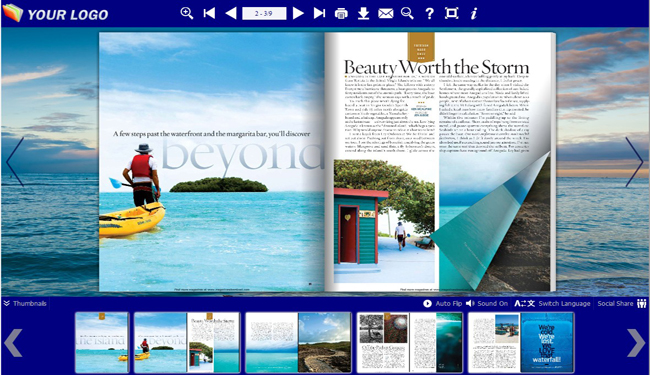This screenshot has height=375, width=650.
Task: Open the kayaker spread thumbnail
Action: (187, 343)
